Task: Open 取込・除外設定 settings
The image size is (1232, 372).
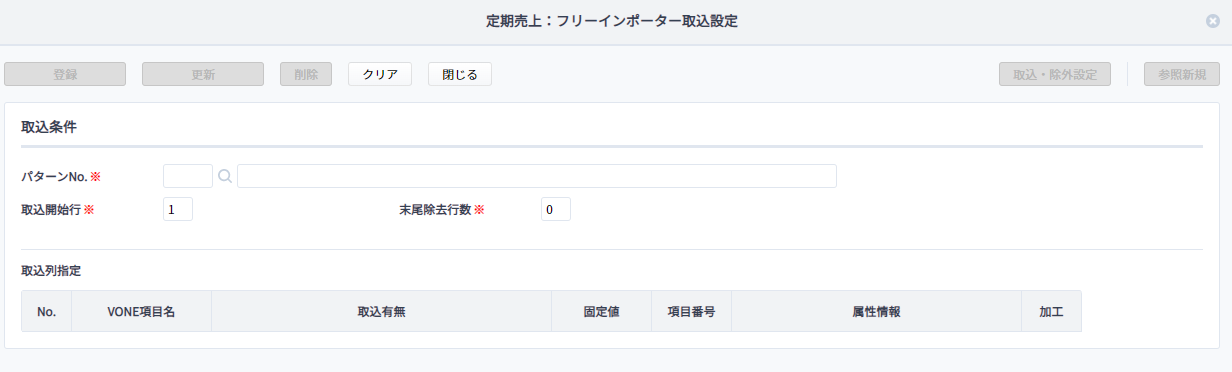Action: [x=1055, y=74]
